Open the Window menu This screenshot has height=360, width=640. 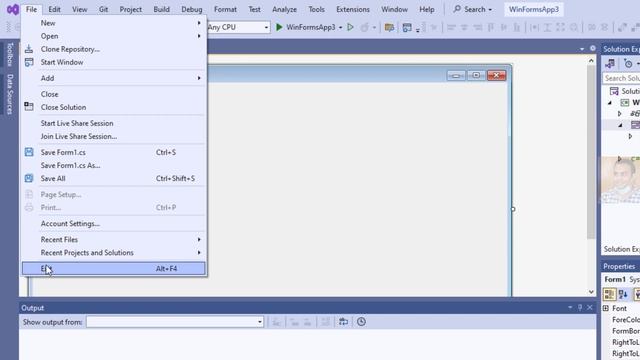tap(394, 9)
